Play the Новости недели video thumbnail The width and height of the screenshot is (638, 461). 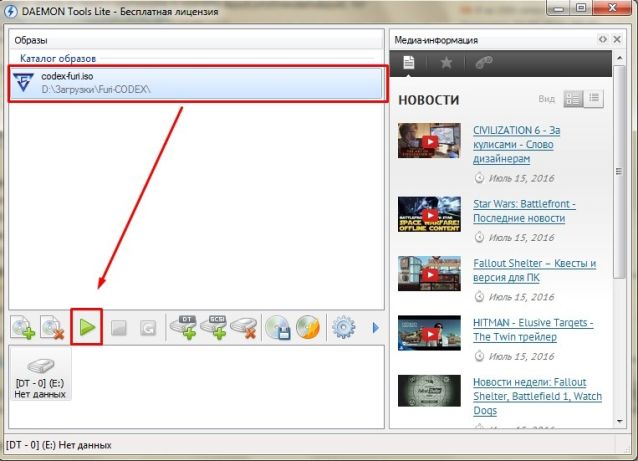pos(429,391)
